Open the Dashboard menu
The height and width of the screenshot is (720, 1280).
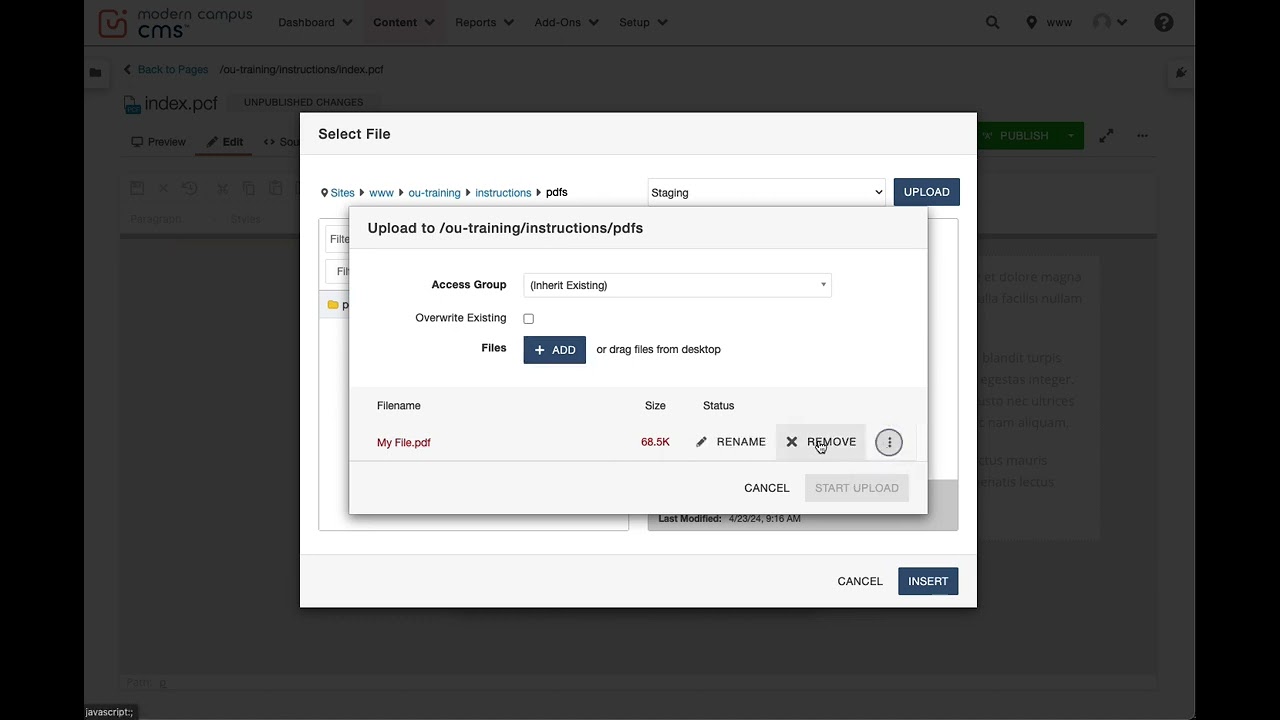coord(315,22)
